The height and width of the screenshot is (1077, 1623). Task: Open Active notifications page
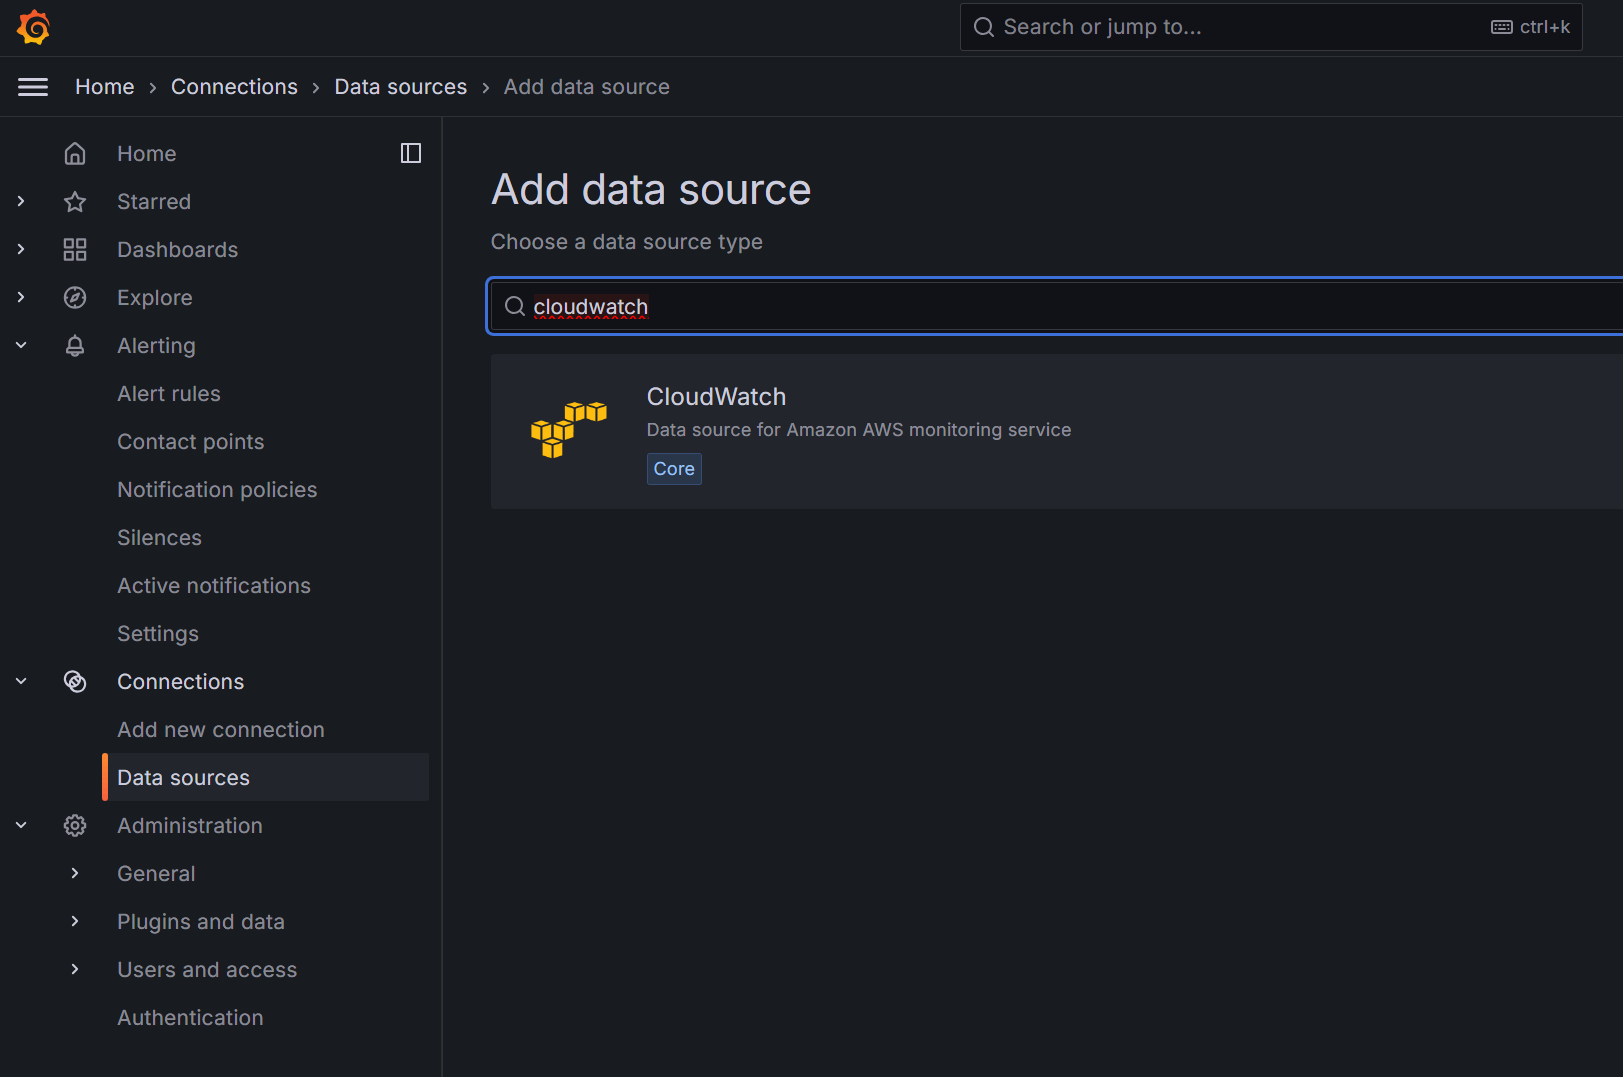pos(214,585)
